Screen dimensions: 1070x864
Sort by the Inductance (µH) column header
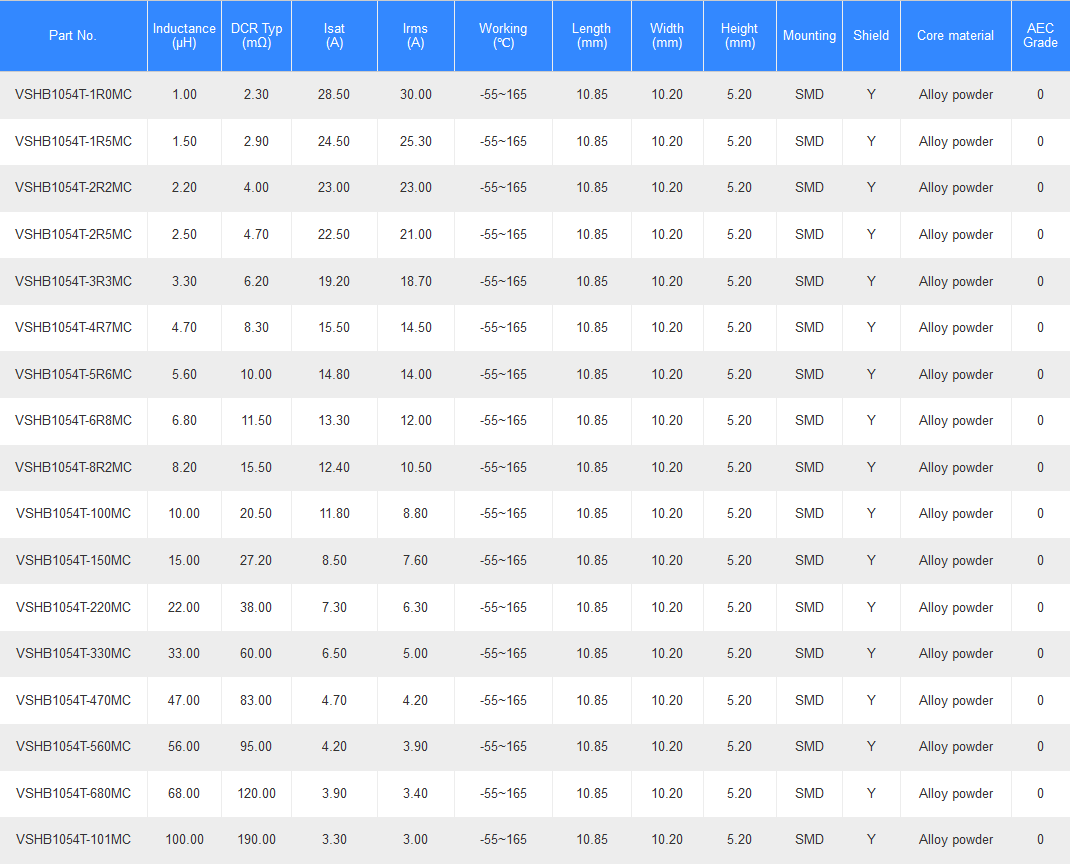pyautogui.click(x=184, y=35)
